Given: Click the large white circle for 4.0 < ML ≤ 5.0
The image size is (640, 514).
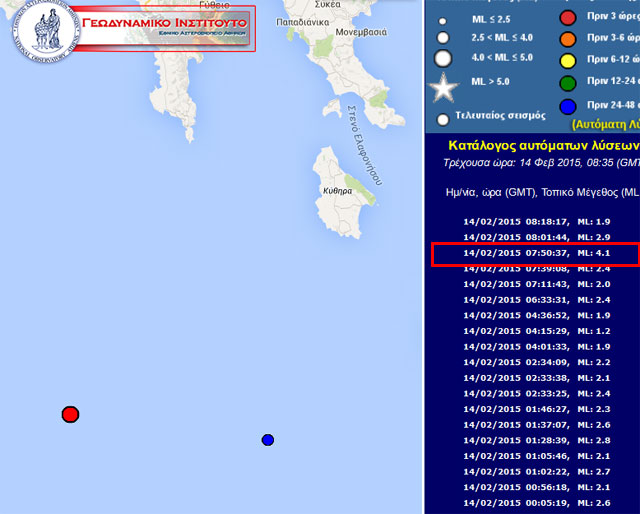Looking at the screenshot, I should point(443,57).
